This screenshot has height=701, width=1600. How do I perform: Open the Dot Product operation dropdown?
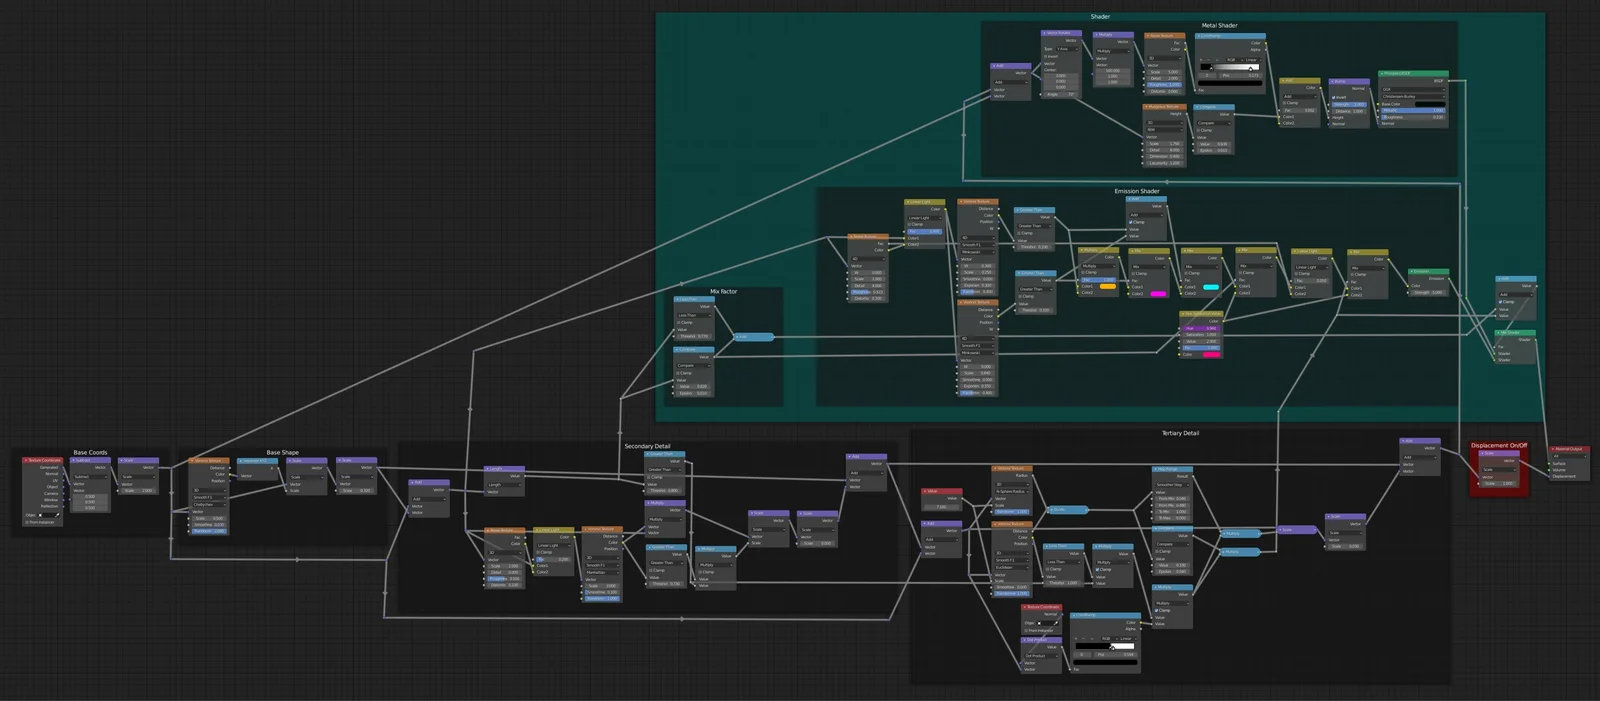coord(1041,656)
